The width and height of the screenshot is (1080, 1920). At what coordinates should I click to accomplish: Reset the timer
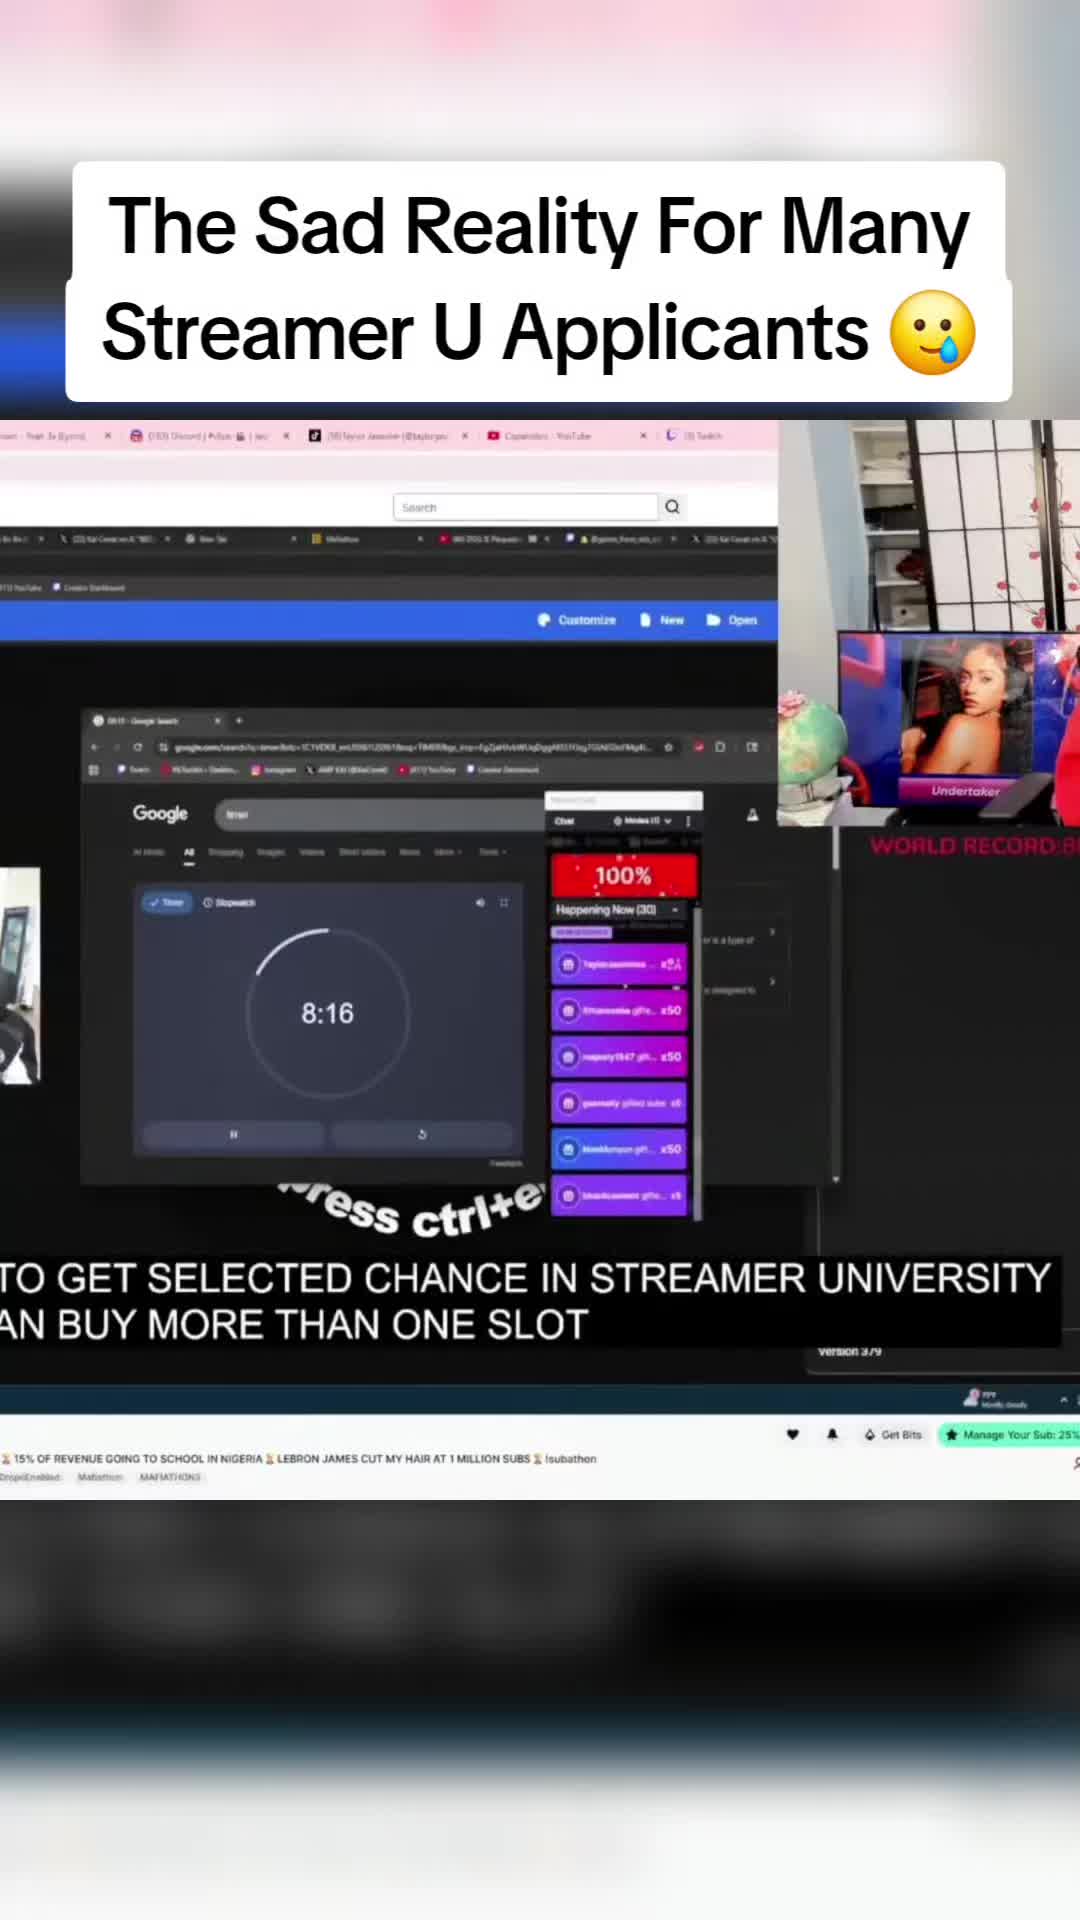(x=422, y=1134)
